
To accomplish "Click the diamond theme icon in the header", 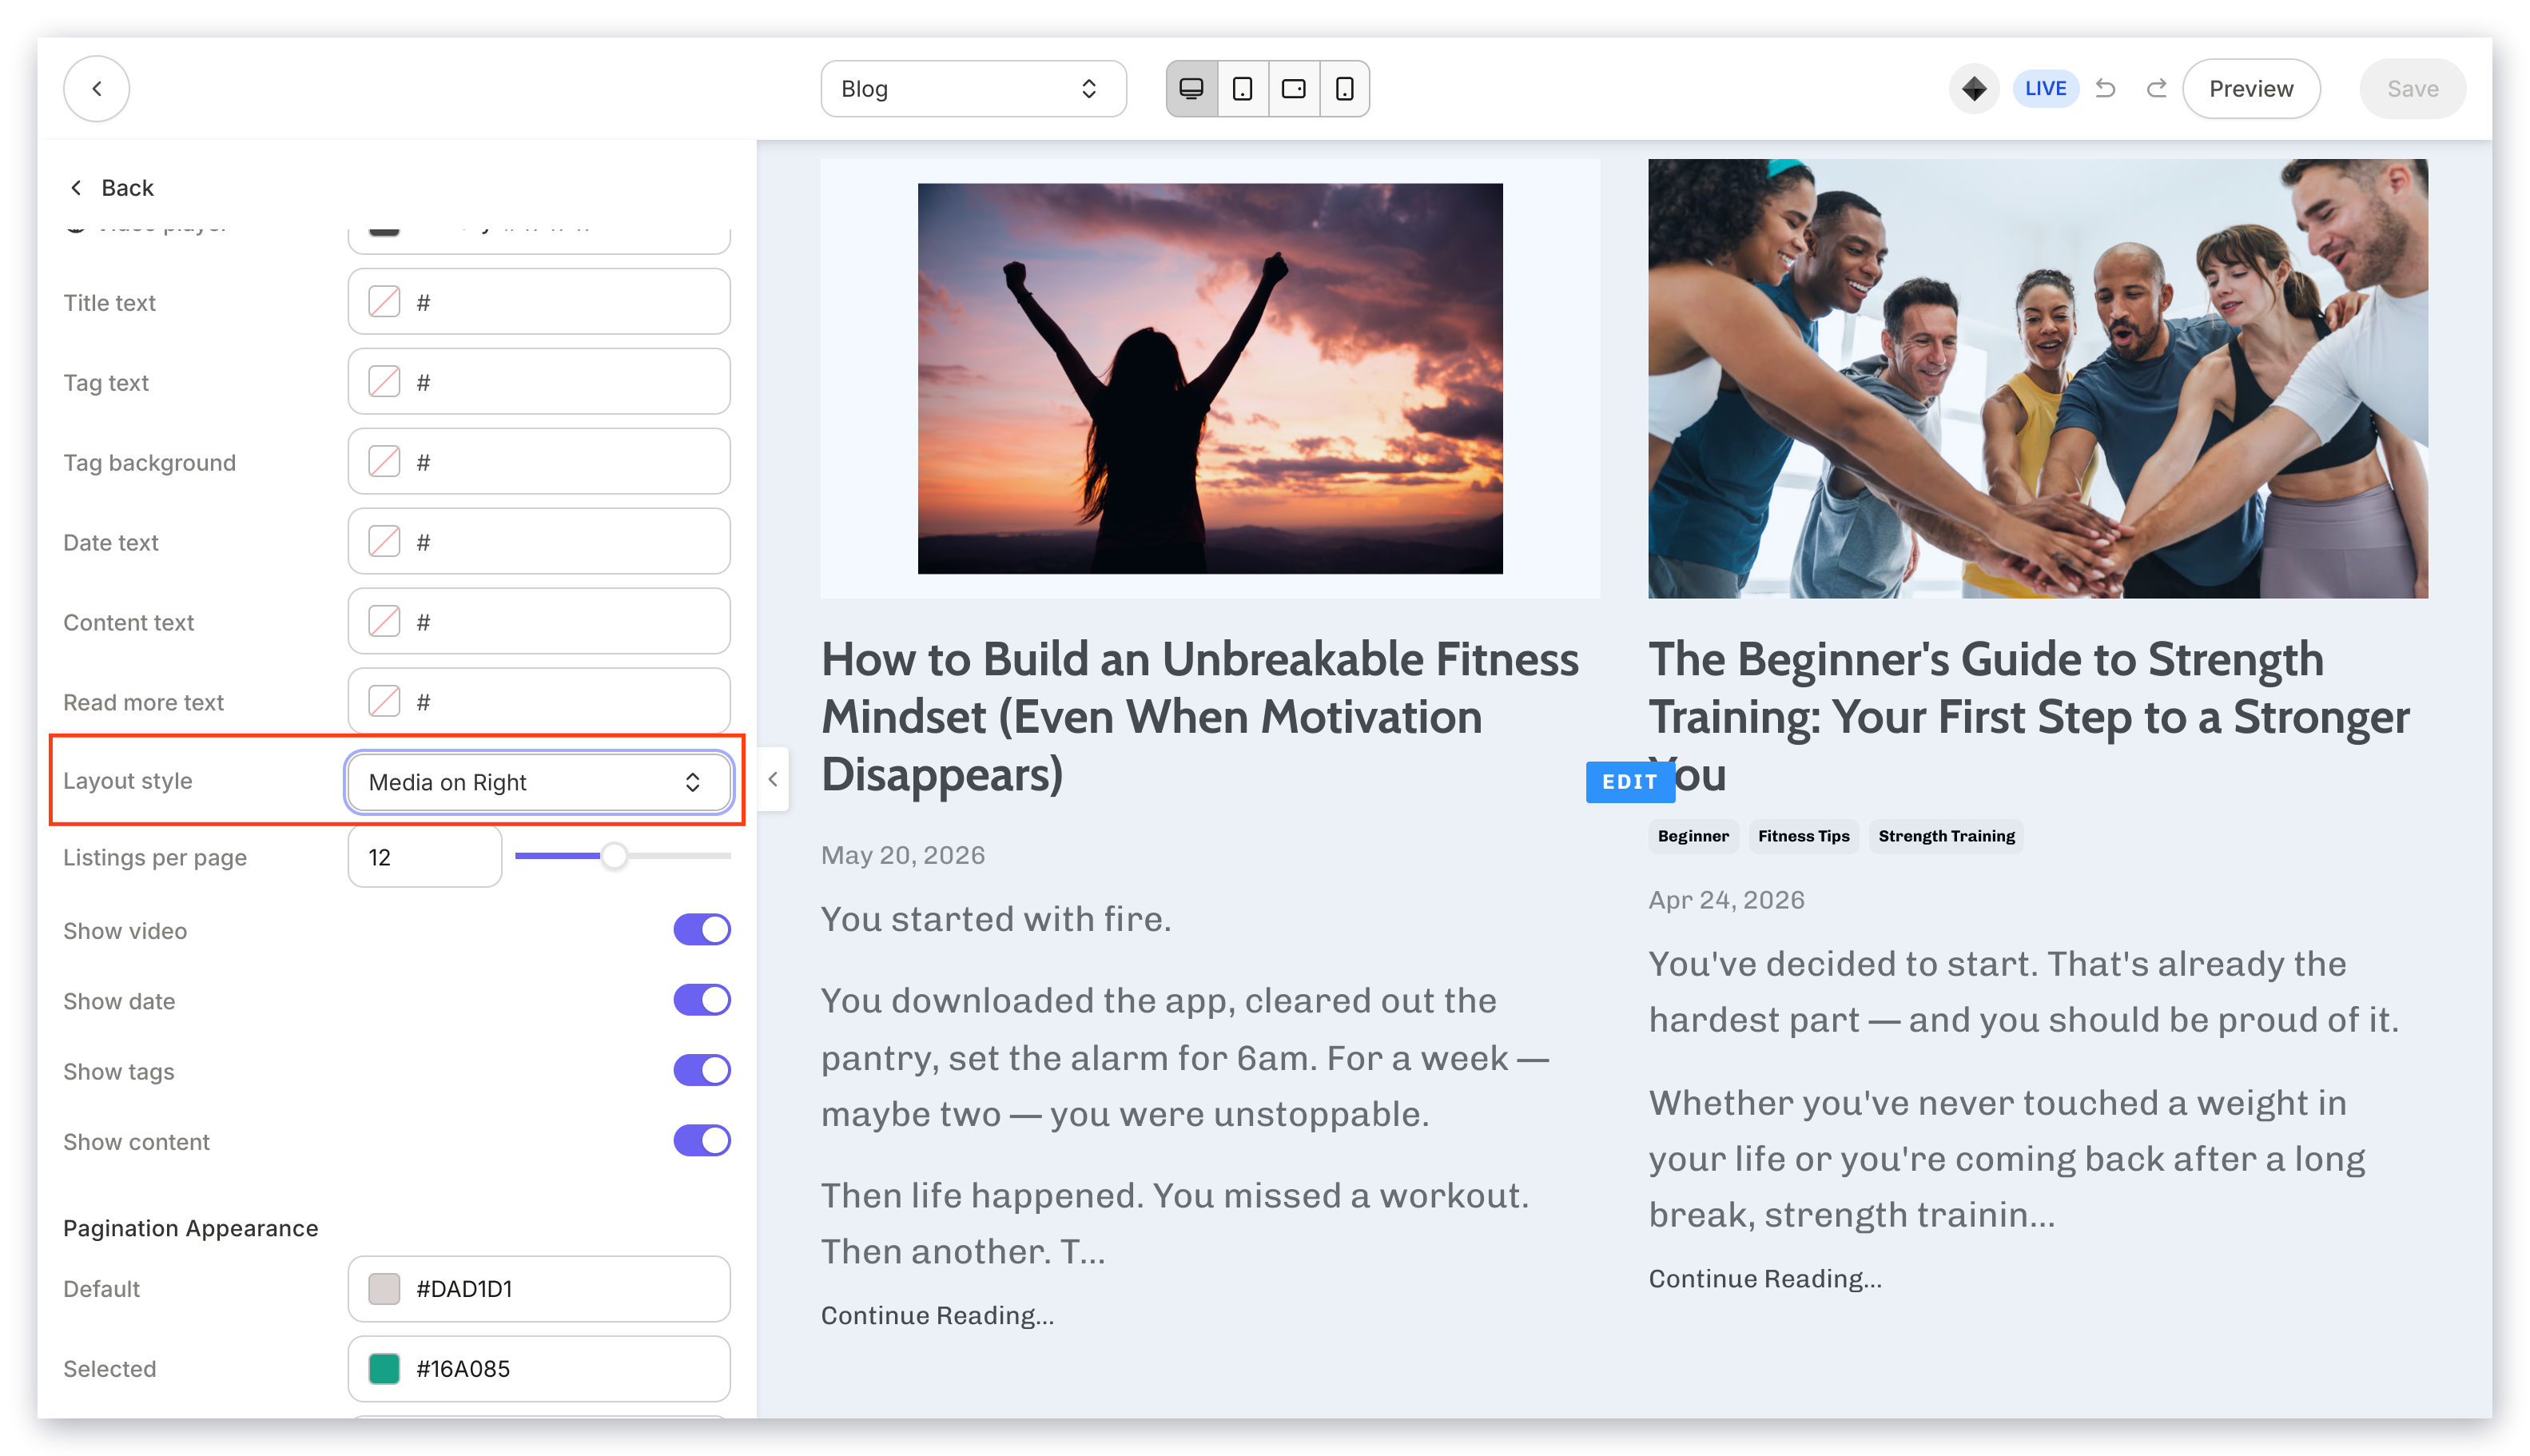I will (1973, 89).
